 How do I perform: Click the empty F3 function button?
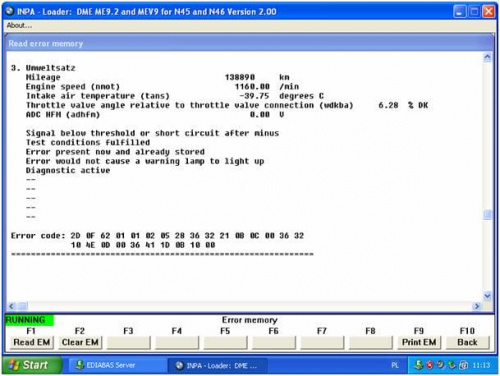coord(129,342)
